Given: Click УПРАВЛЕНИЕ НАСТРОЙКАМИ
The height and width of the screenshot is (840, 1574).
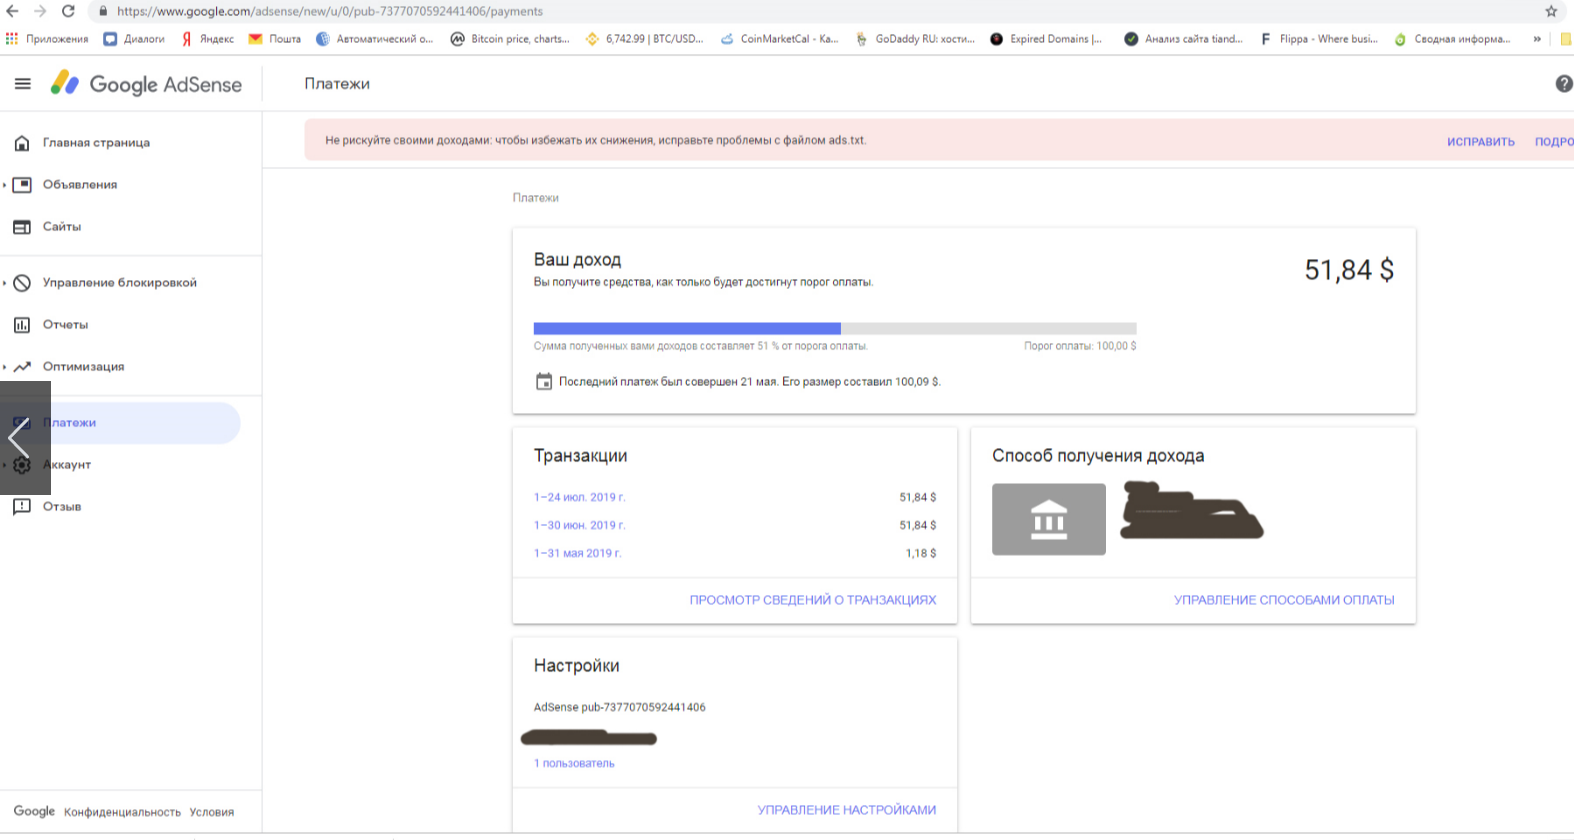Looking at the screenshot, I should [x=847, y=810].
